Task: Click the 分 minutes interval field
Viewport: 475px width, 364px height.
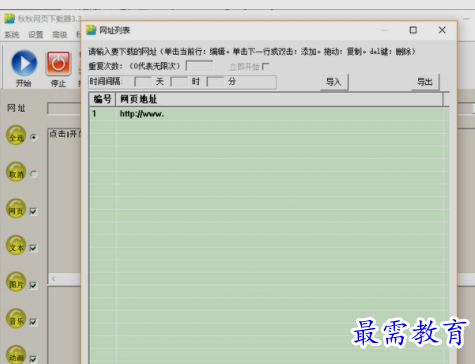Action: [x=215, y=82]
